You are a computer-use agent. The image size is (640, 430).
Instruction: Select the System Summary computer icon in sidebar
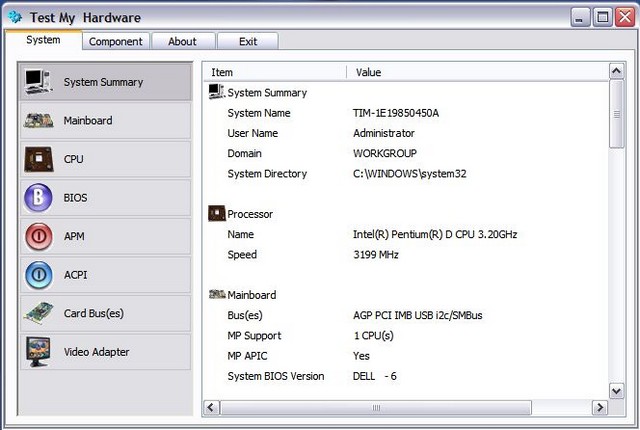click(x=38, y=81)
